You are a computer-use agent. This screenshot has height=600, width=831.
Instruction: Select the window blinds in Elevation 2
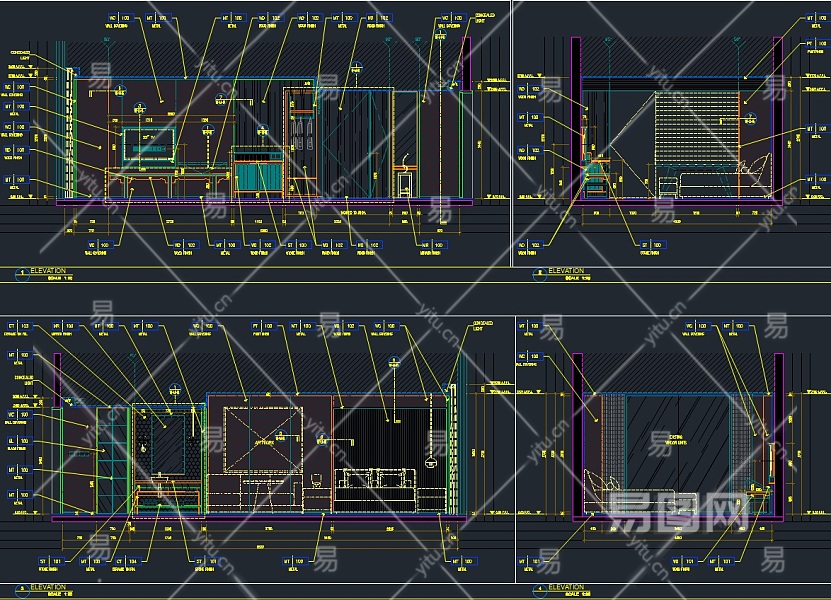click(x=697, y=128)
